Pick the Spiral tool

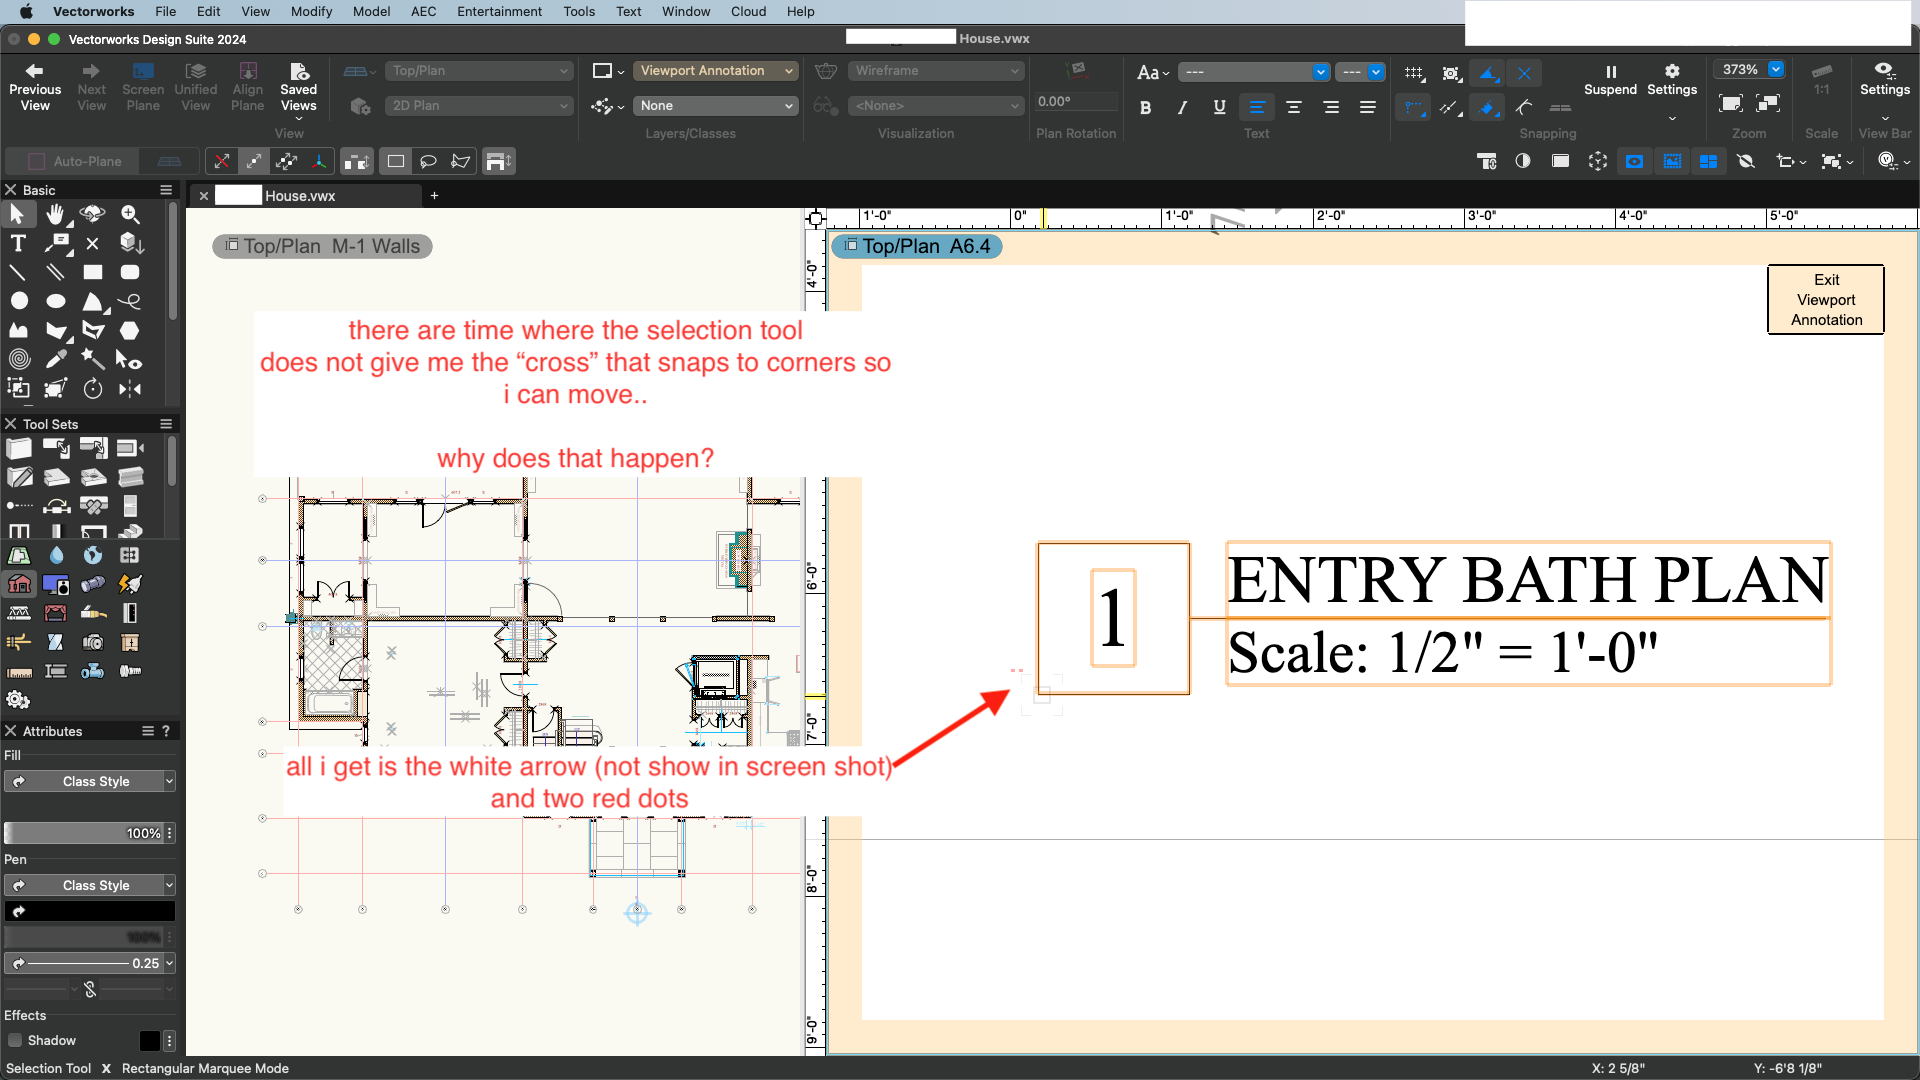[18, 359]
